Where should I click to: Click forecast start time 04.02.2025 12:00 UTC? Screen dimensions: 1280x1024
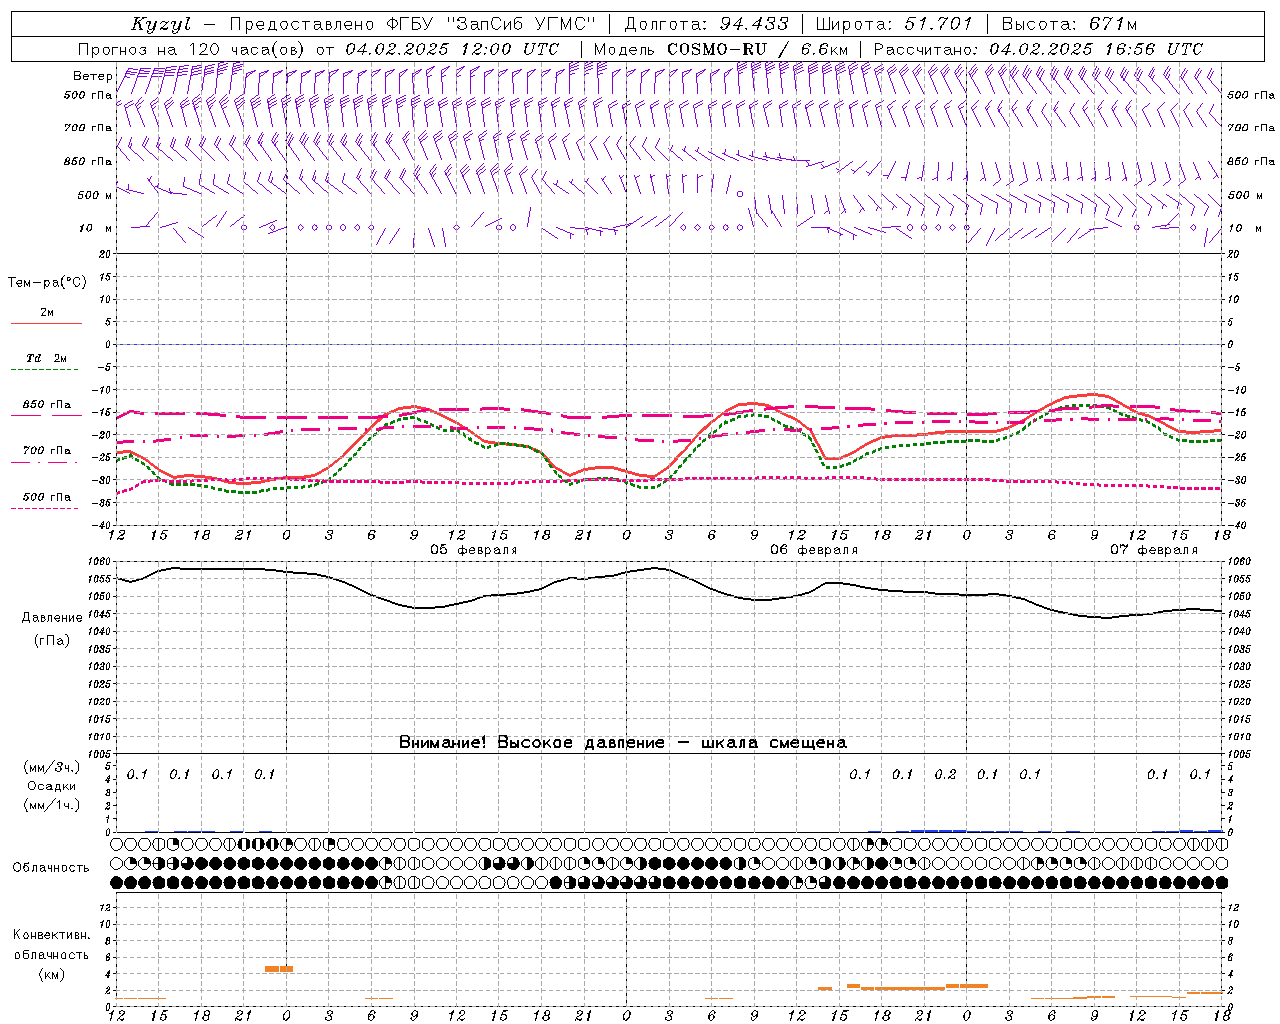[452, 49]
